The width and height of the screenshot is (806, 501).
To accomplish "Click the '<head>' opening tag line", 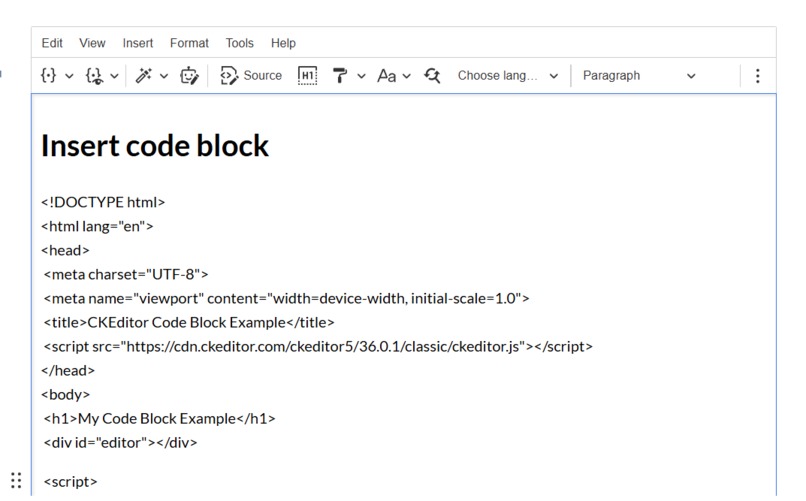I will coord(65,251).
